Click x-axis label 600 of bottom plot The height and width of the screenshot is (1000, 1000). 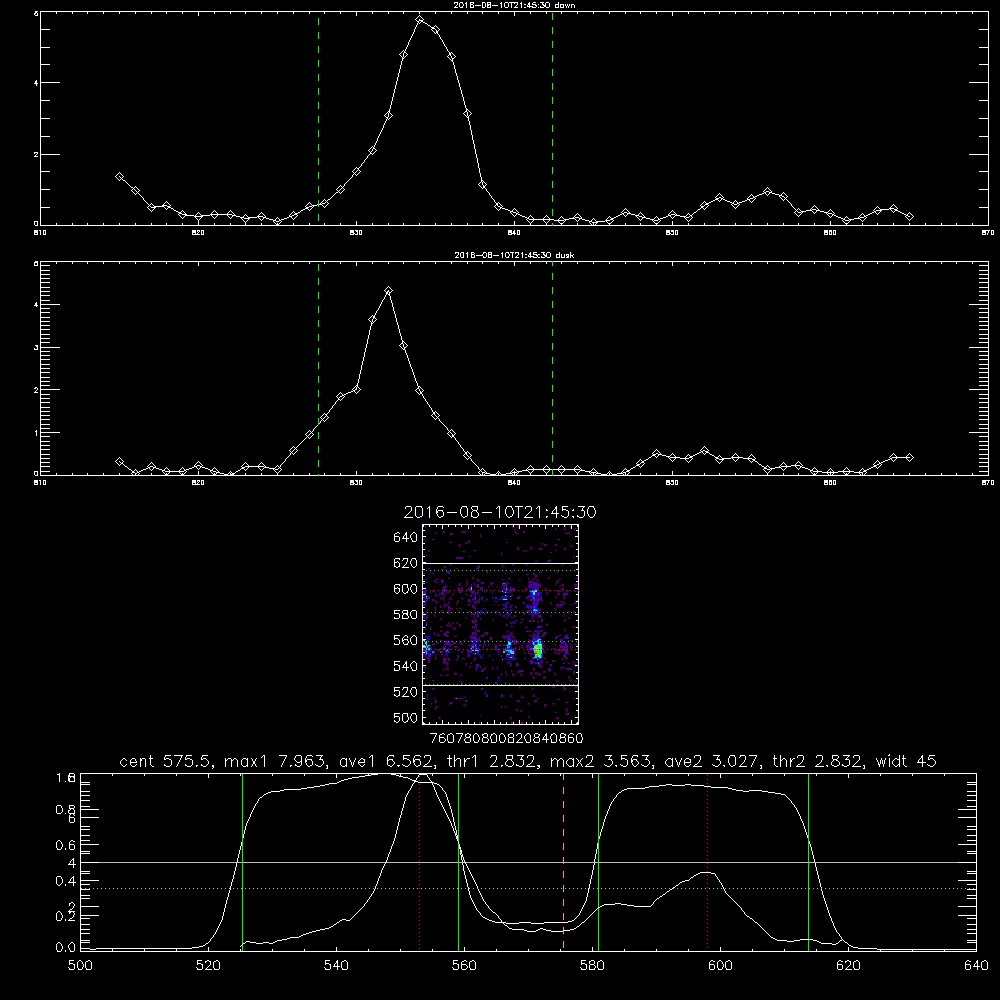720,966
